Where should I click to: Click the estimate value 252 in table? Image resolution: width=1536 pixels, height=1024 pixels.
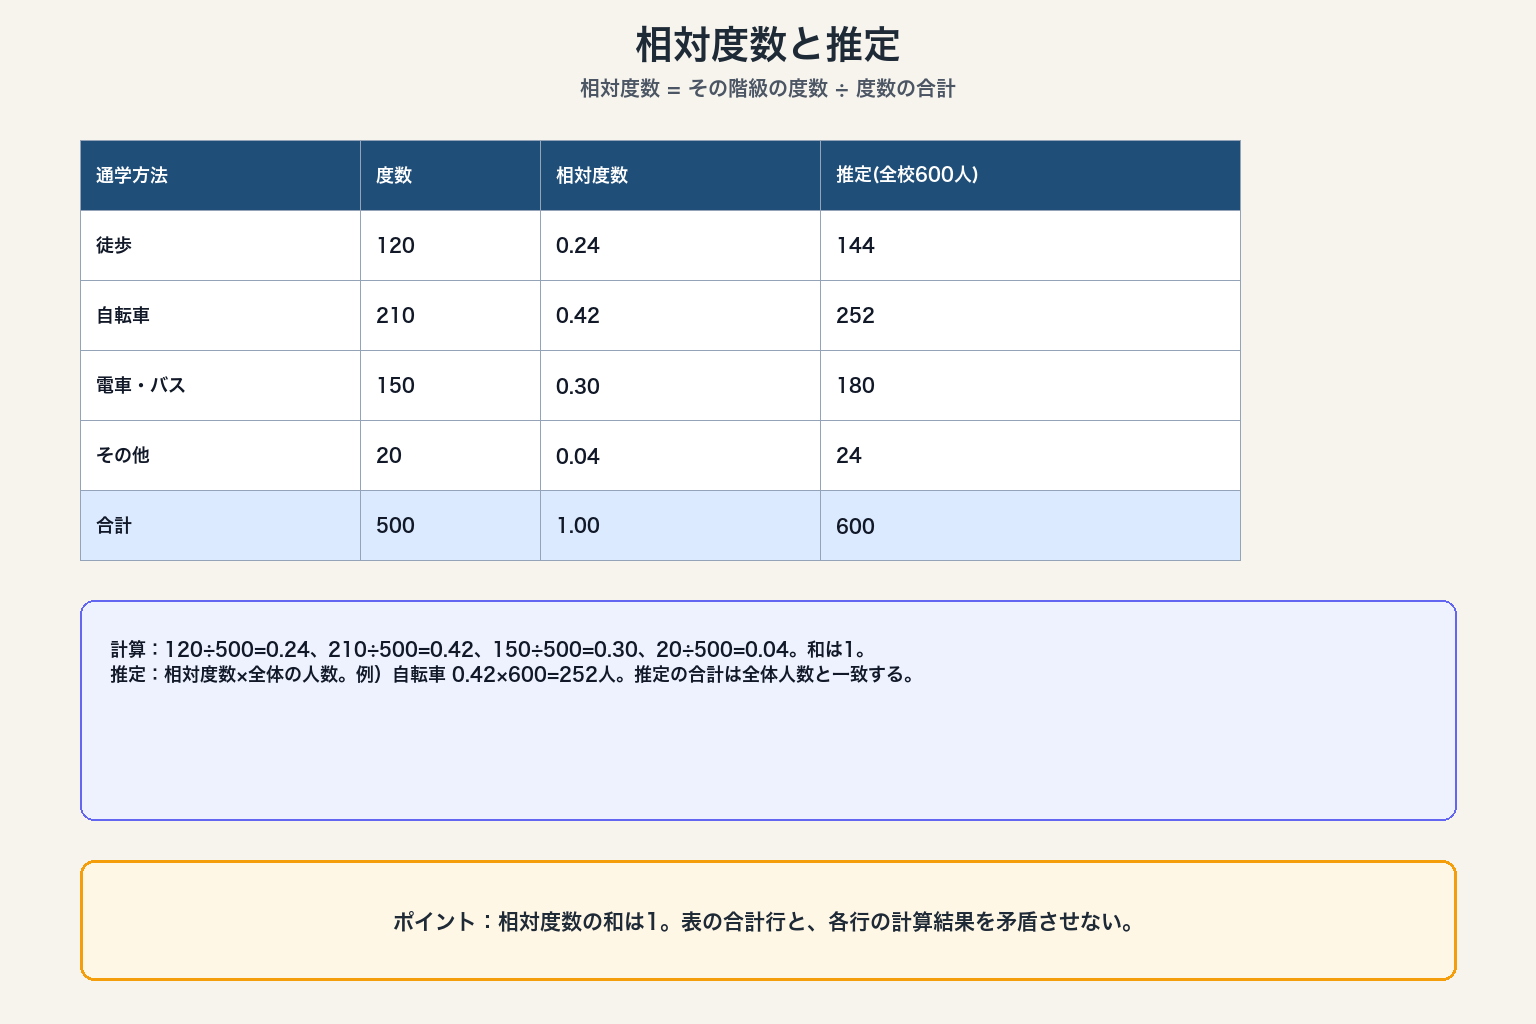click(x=855, y=315)
